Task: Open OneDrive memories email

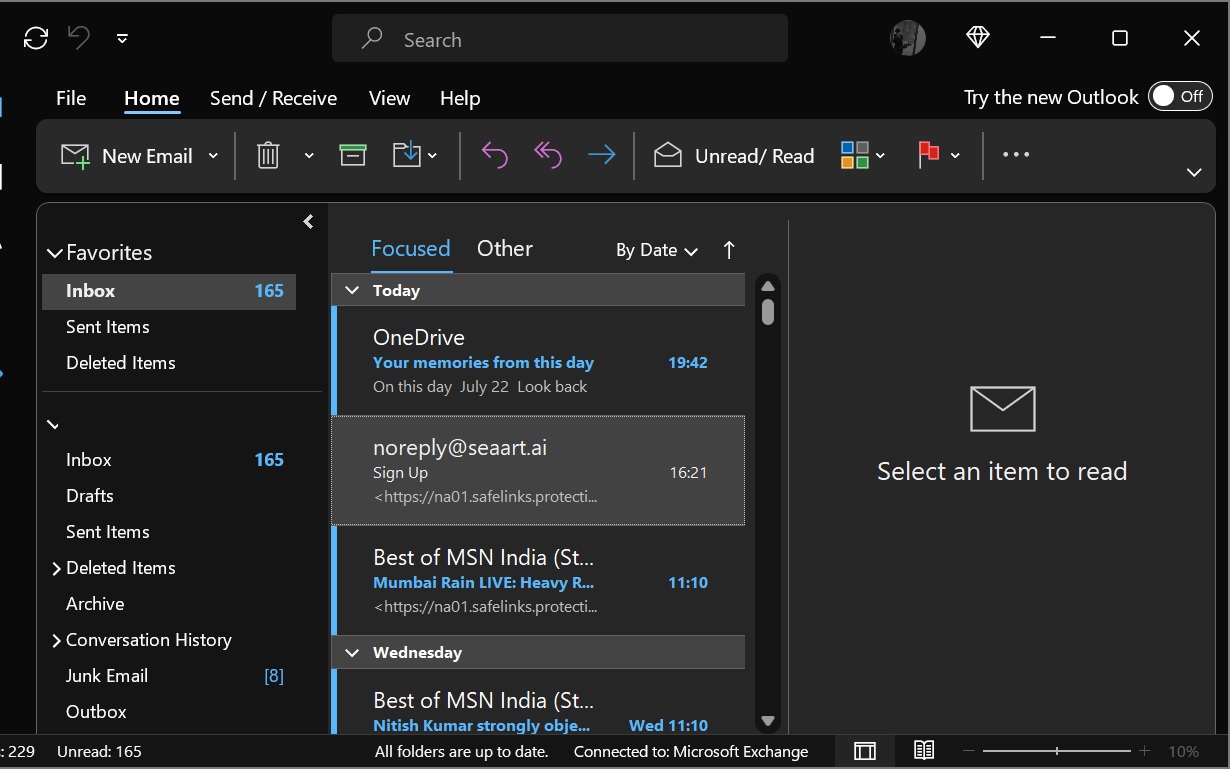Action: pos(538,361)
